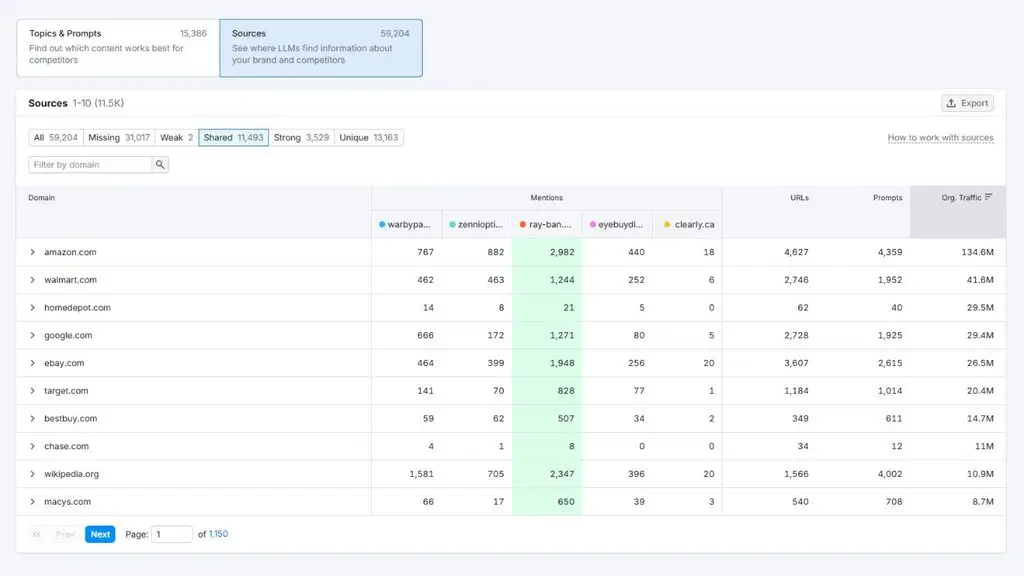Click the disabled Prev button
The height and width of the screenshot is (576, 1024).
click(x=65, y=534)
